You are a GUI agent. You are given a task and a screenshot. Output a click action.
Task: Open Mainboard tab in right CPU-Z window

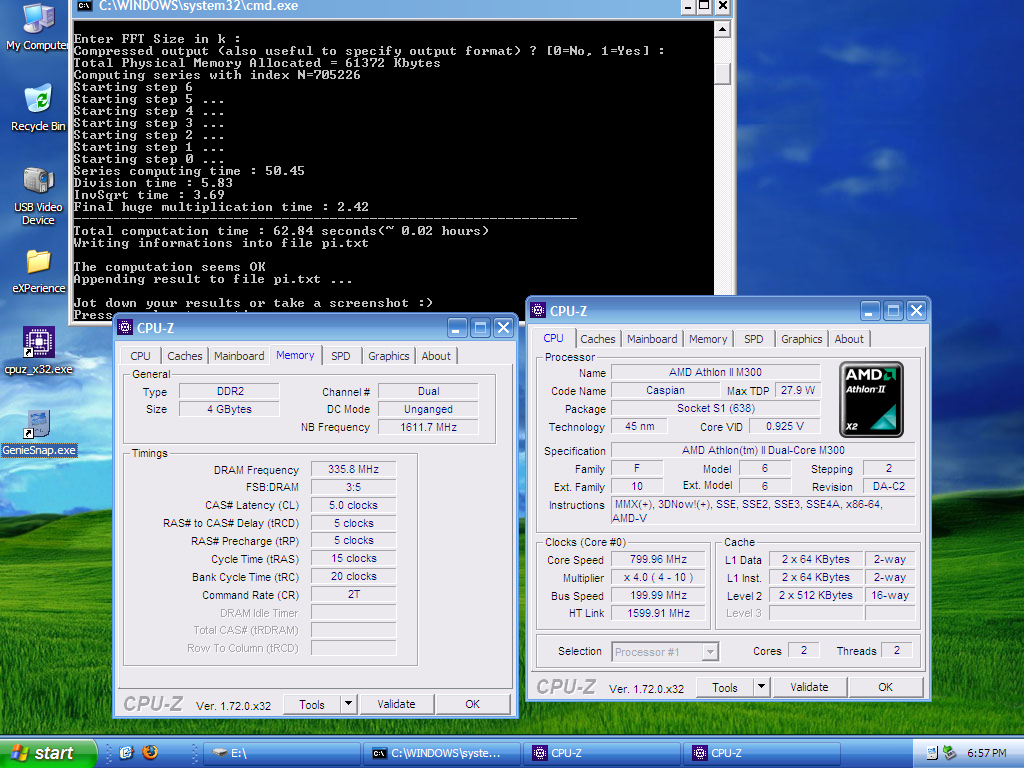point(652,339)
